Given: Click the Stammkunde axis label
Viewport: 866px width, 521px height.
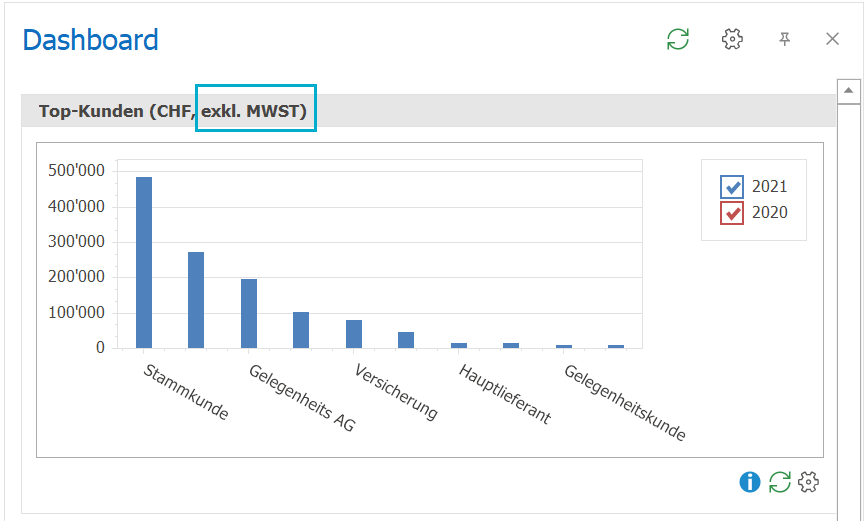Looking at the screenshot, I should (x=186, y=392).
